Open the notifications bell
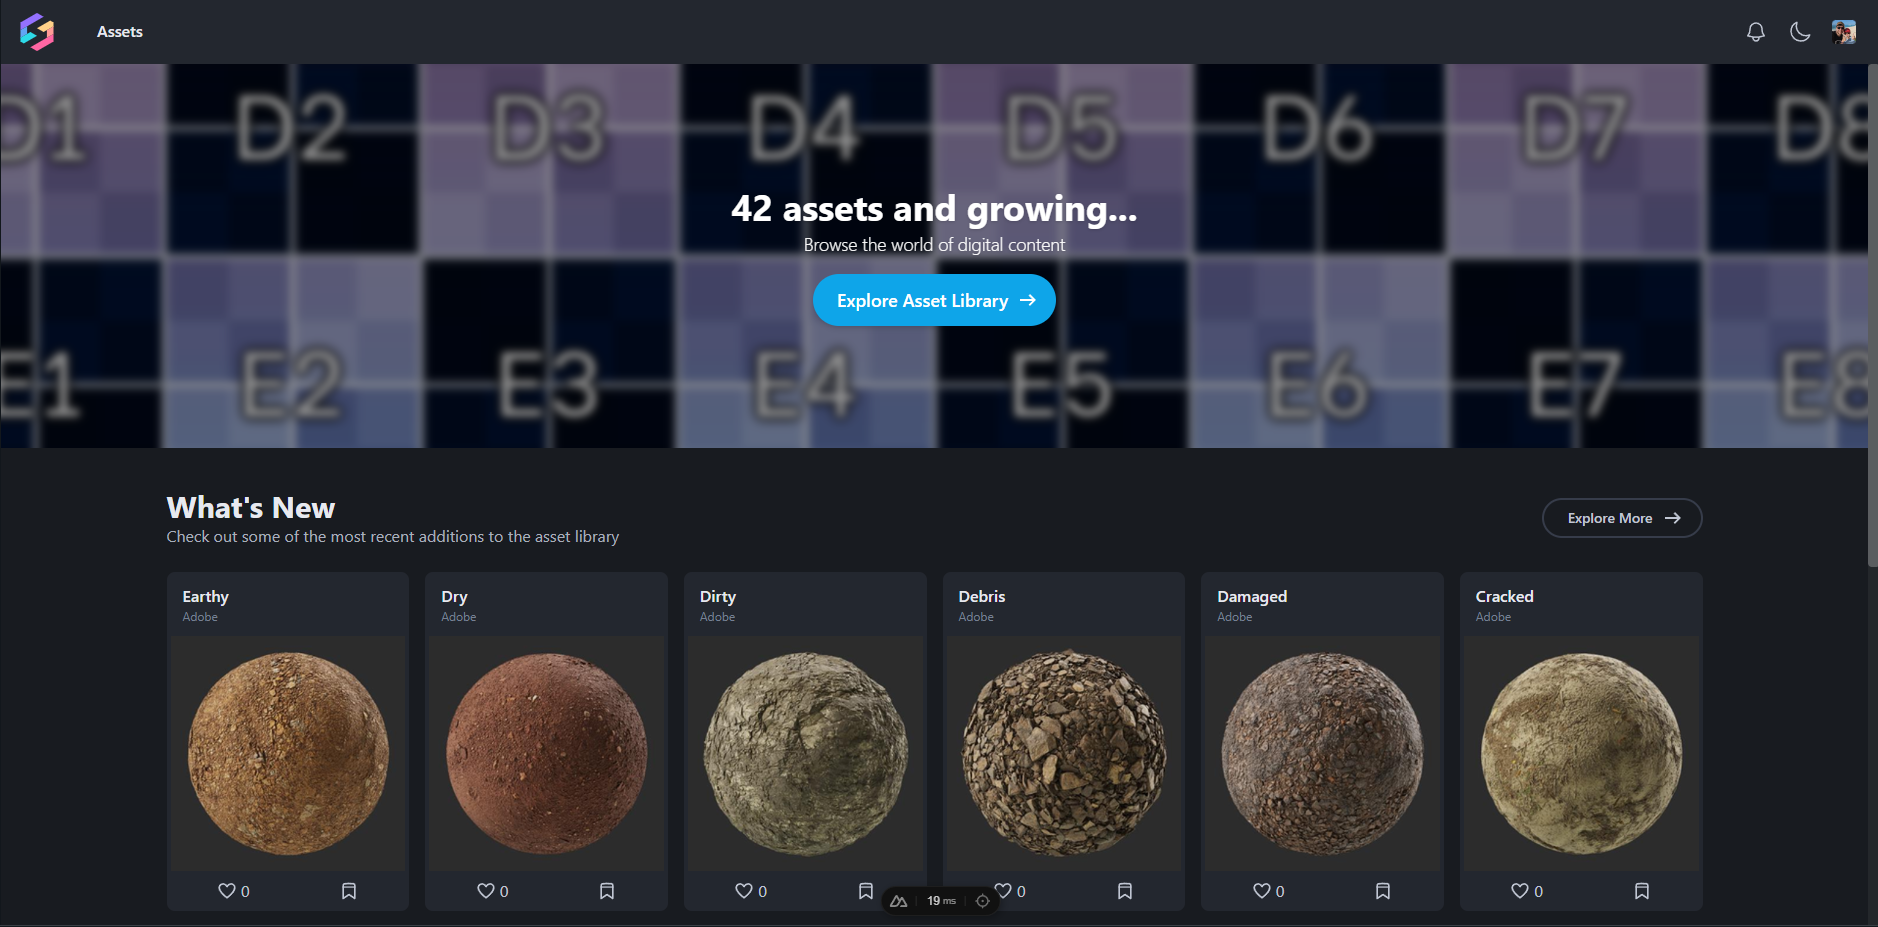Viewport: 1878px width, 927px height. [1755, 32]
